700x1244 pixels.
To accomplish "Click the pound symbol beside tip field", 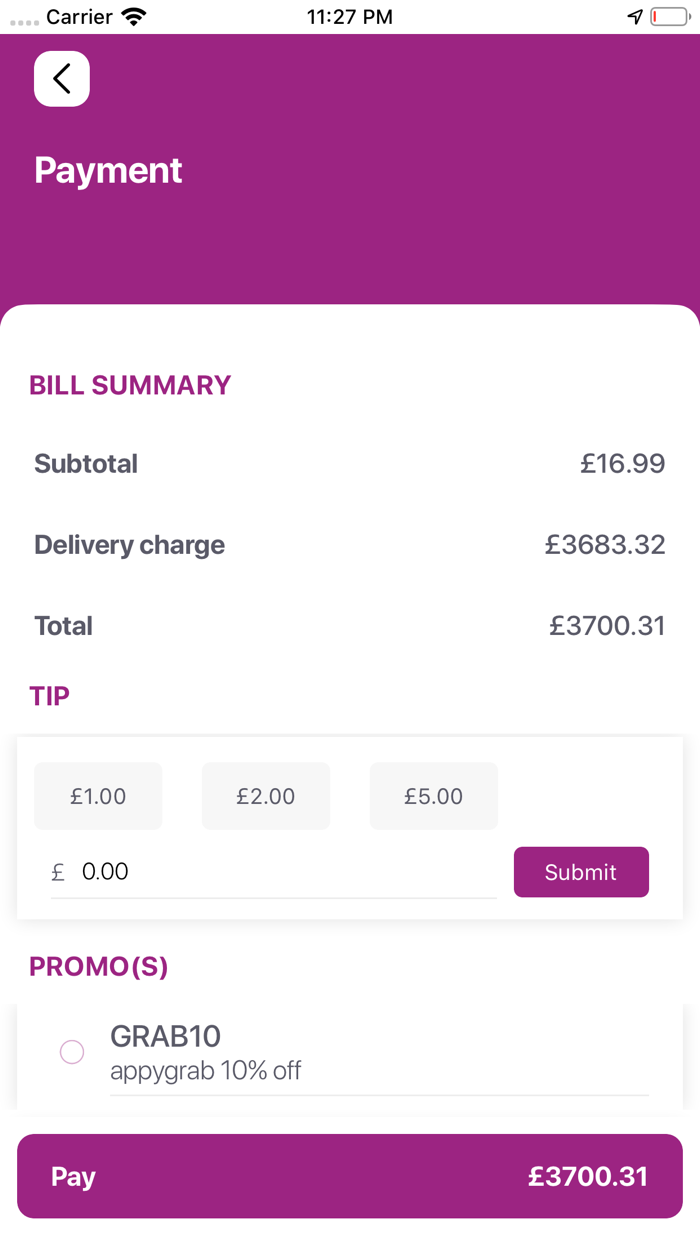I will pos(58,872).
